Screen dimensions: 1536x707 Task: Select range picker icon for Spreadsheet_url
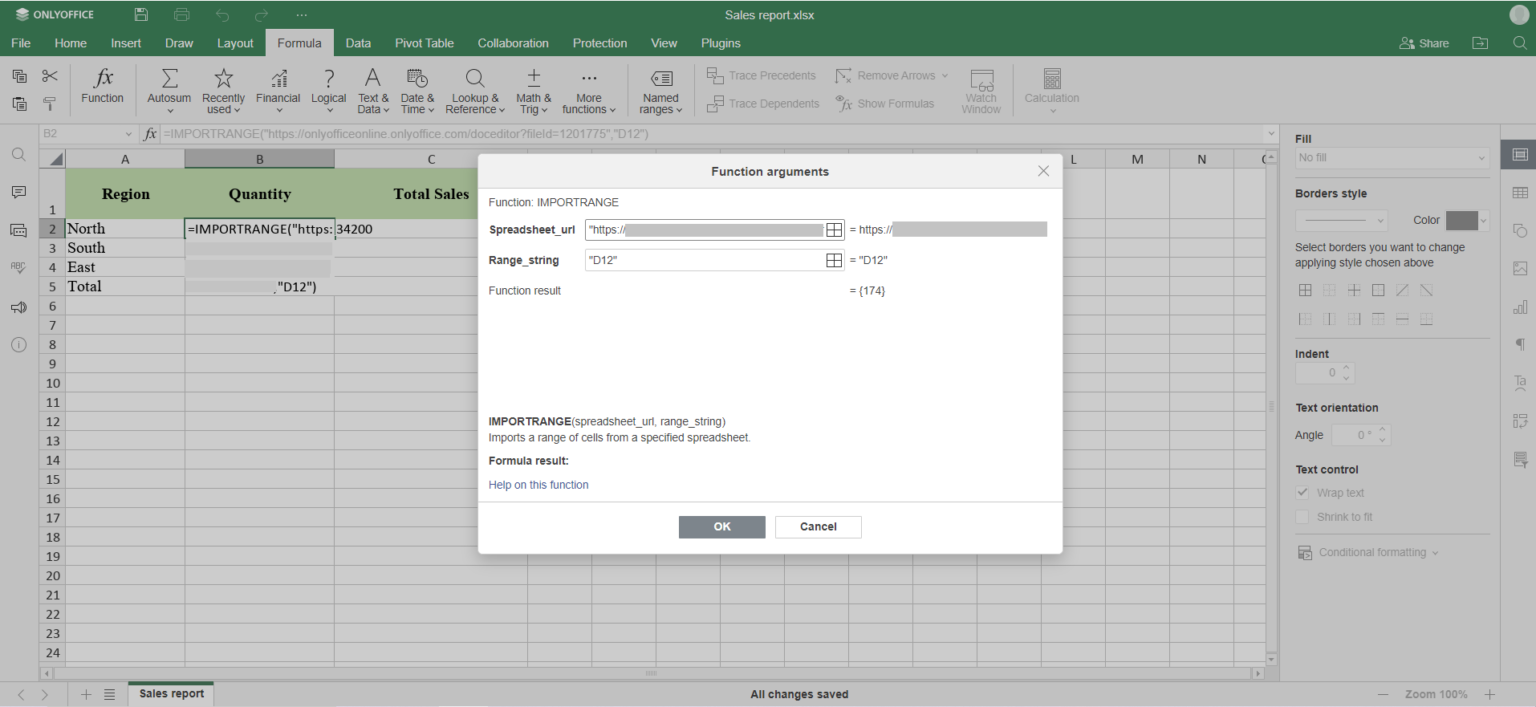tap(833, 230)
